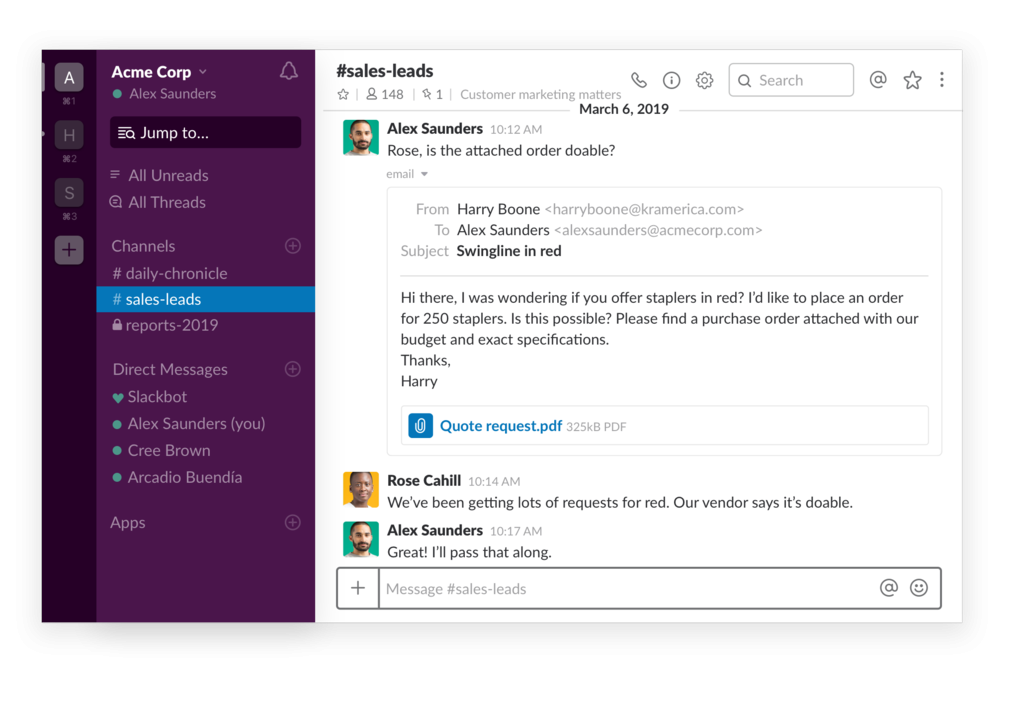Create a new channel with the plus button

tap(292, 245)
